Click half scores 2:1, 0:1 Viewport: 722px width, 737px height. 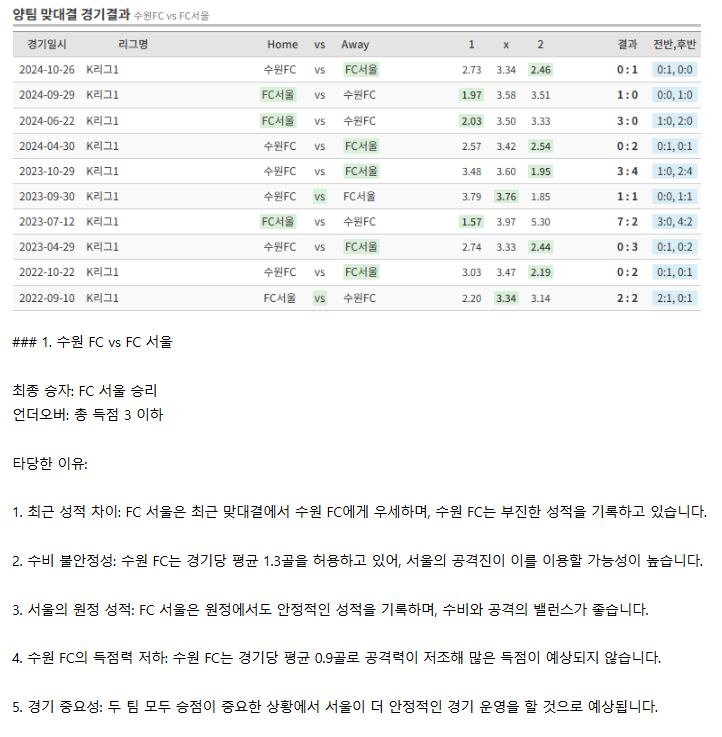675,298
